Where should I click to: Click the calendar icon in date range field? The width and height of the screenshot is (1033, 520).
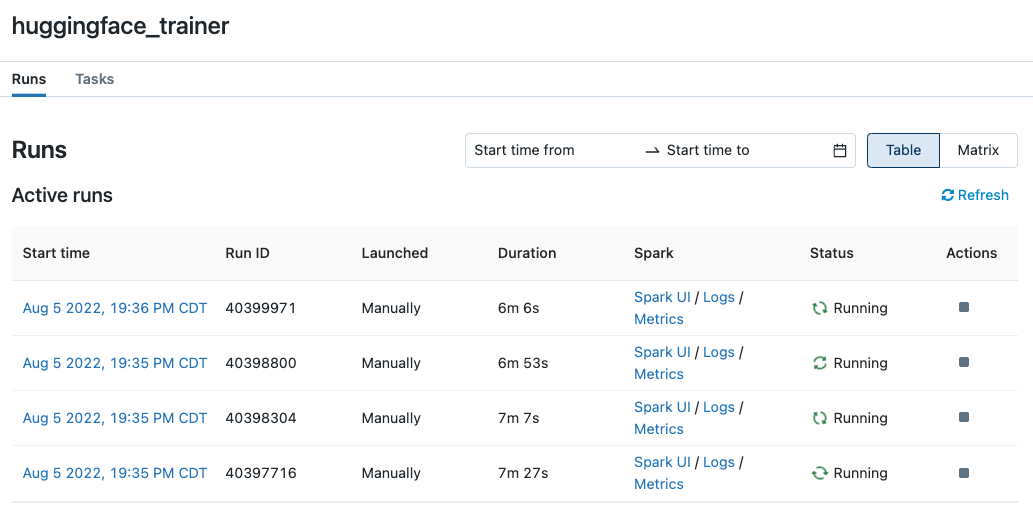839,150
